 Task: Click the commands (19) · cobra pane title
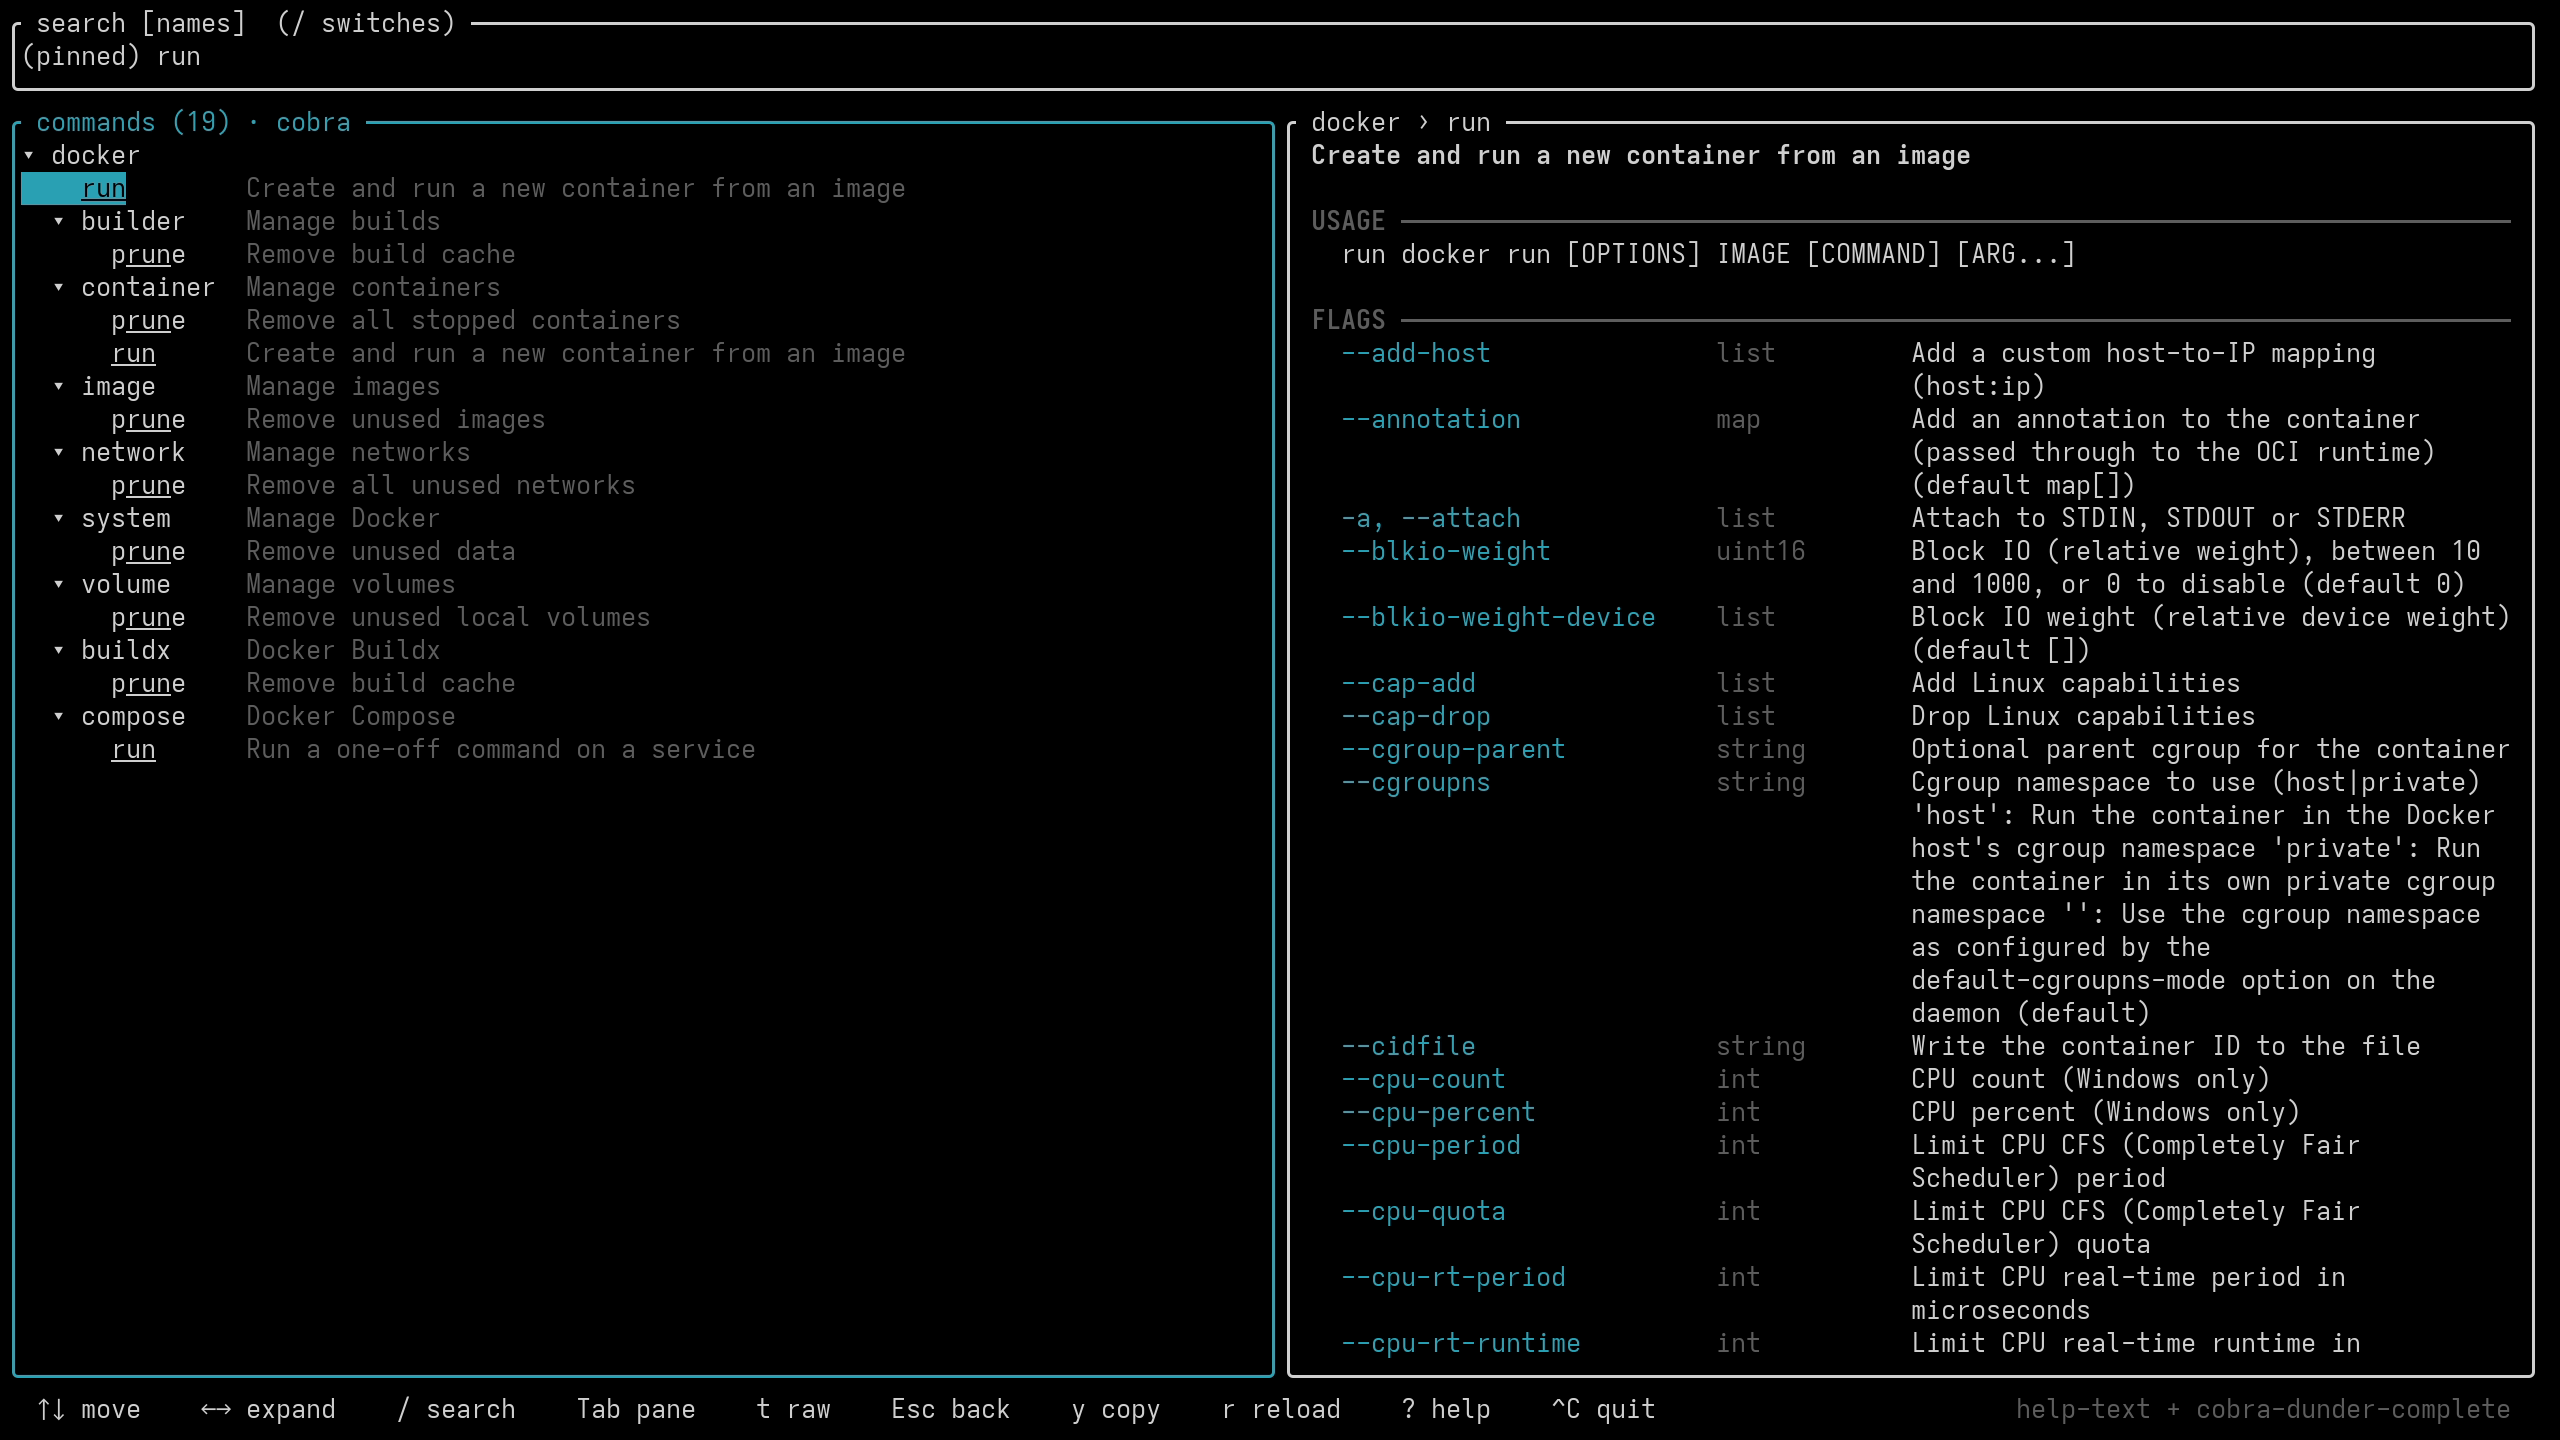(x=193, y=123)
